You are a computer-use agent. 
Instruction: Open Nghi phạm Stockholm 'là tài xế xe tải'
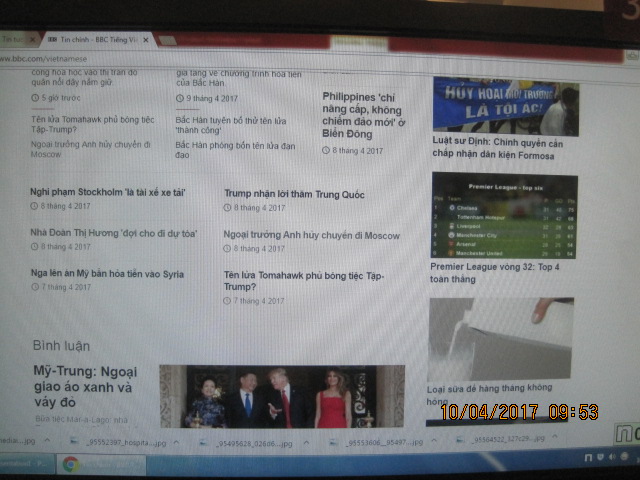(108, 192)
